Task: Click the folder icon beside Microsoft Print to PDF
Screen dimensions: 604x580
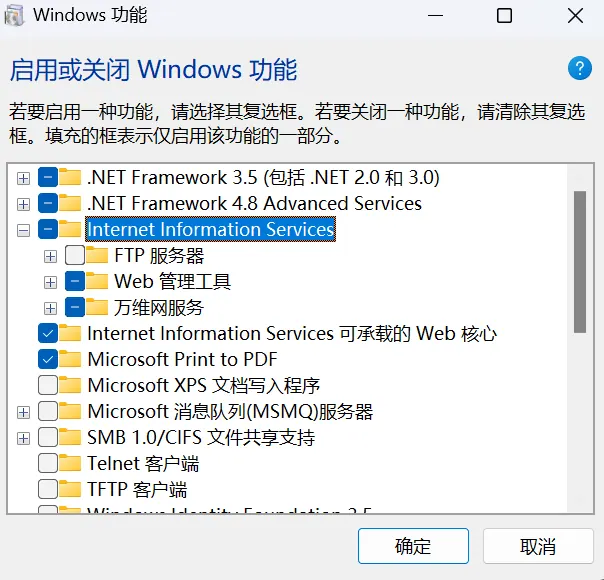Action: click(x=70, y=359)
